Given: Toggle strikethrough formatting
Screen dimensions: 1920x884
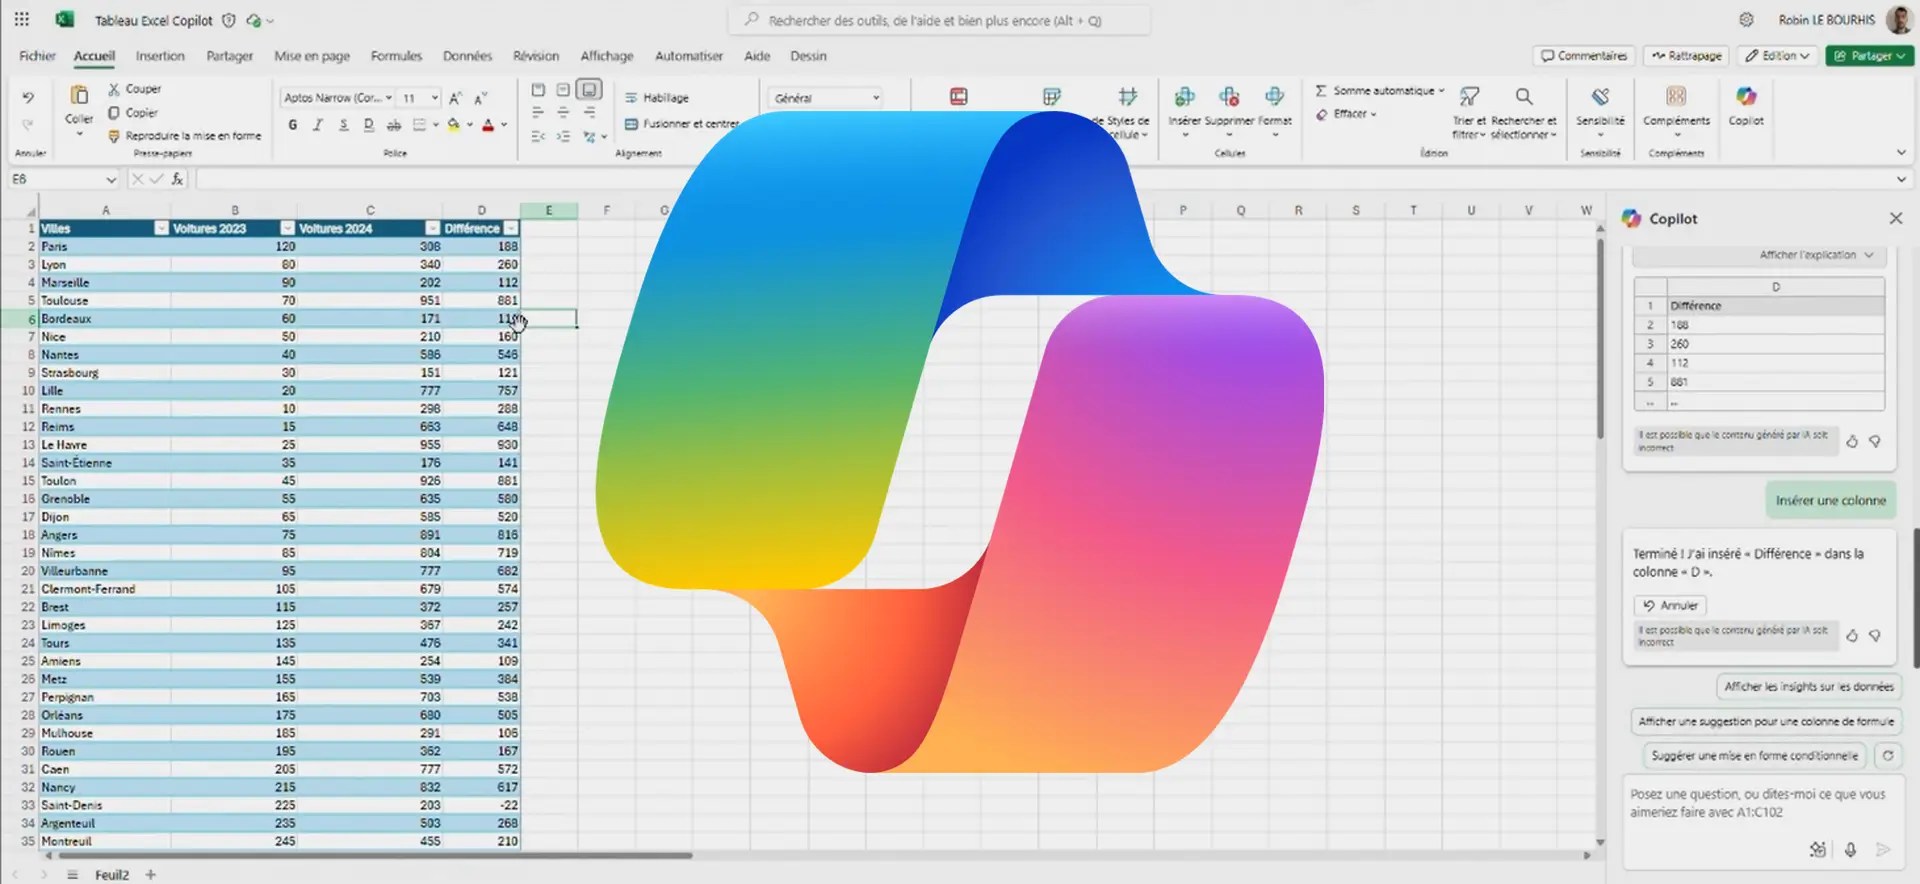Looking at the screenshot, I should 394,125.
